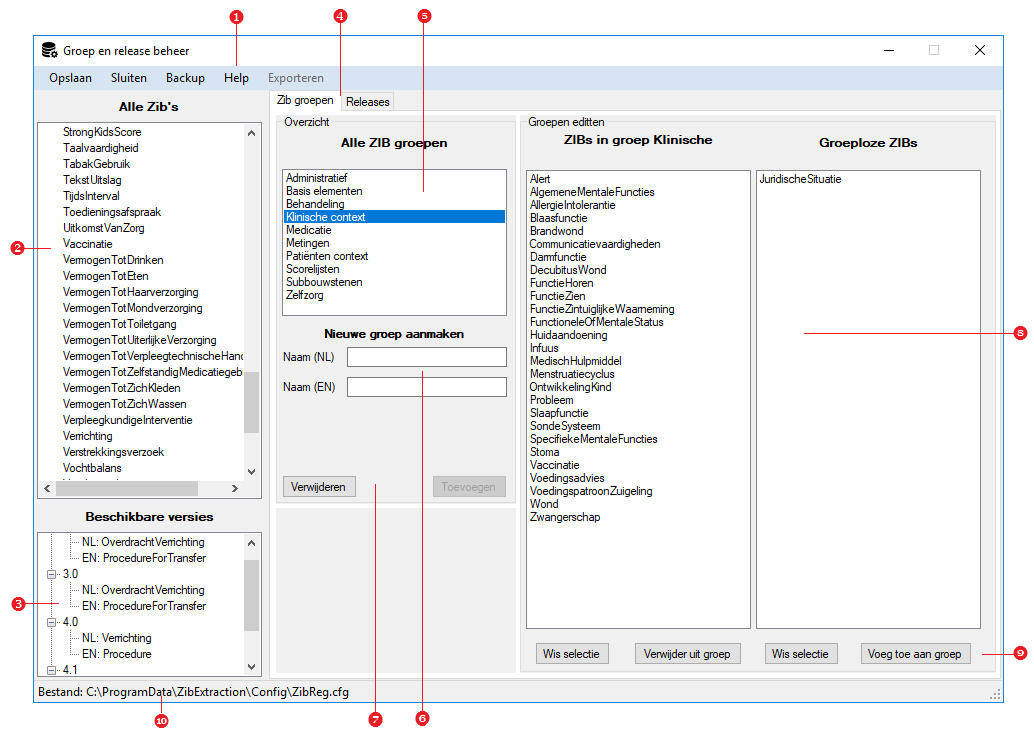
Task: Select the Zib groepen tab
Action: tap(305, 100)
